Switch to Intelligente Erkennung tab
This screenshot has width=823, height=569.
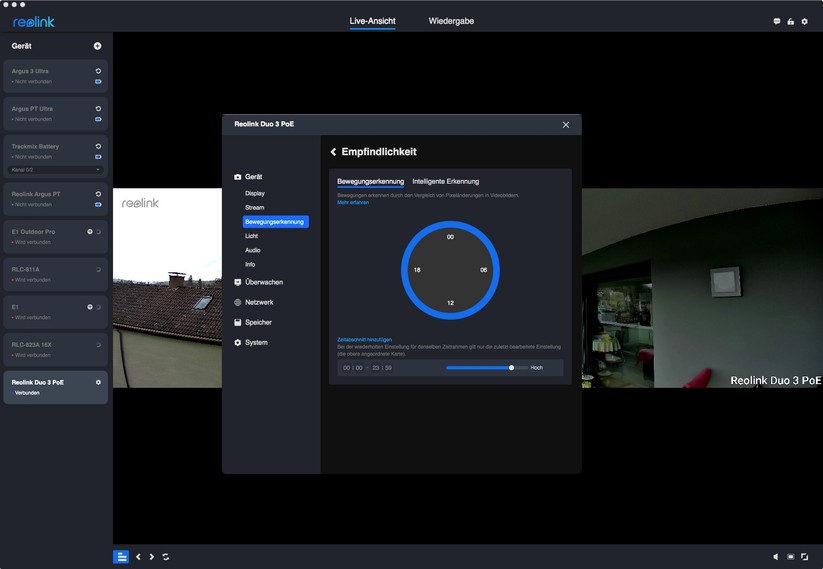coord(445,181)
